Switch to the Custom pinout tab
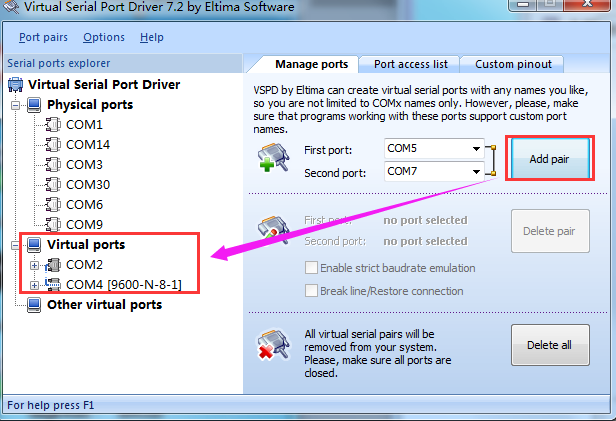The height and width of the screenshot is (421, 616). tap(513, 64)
